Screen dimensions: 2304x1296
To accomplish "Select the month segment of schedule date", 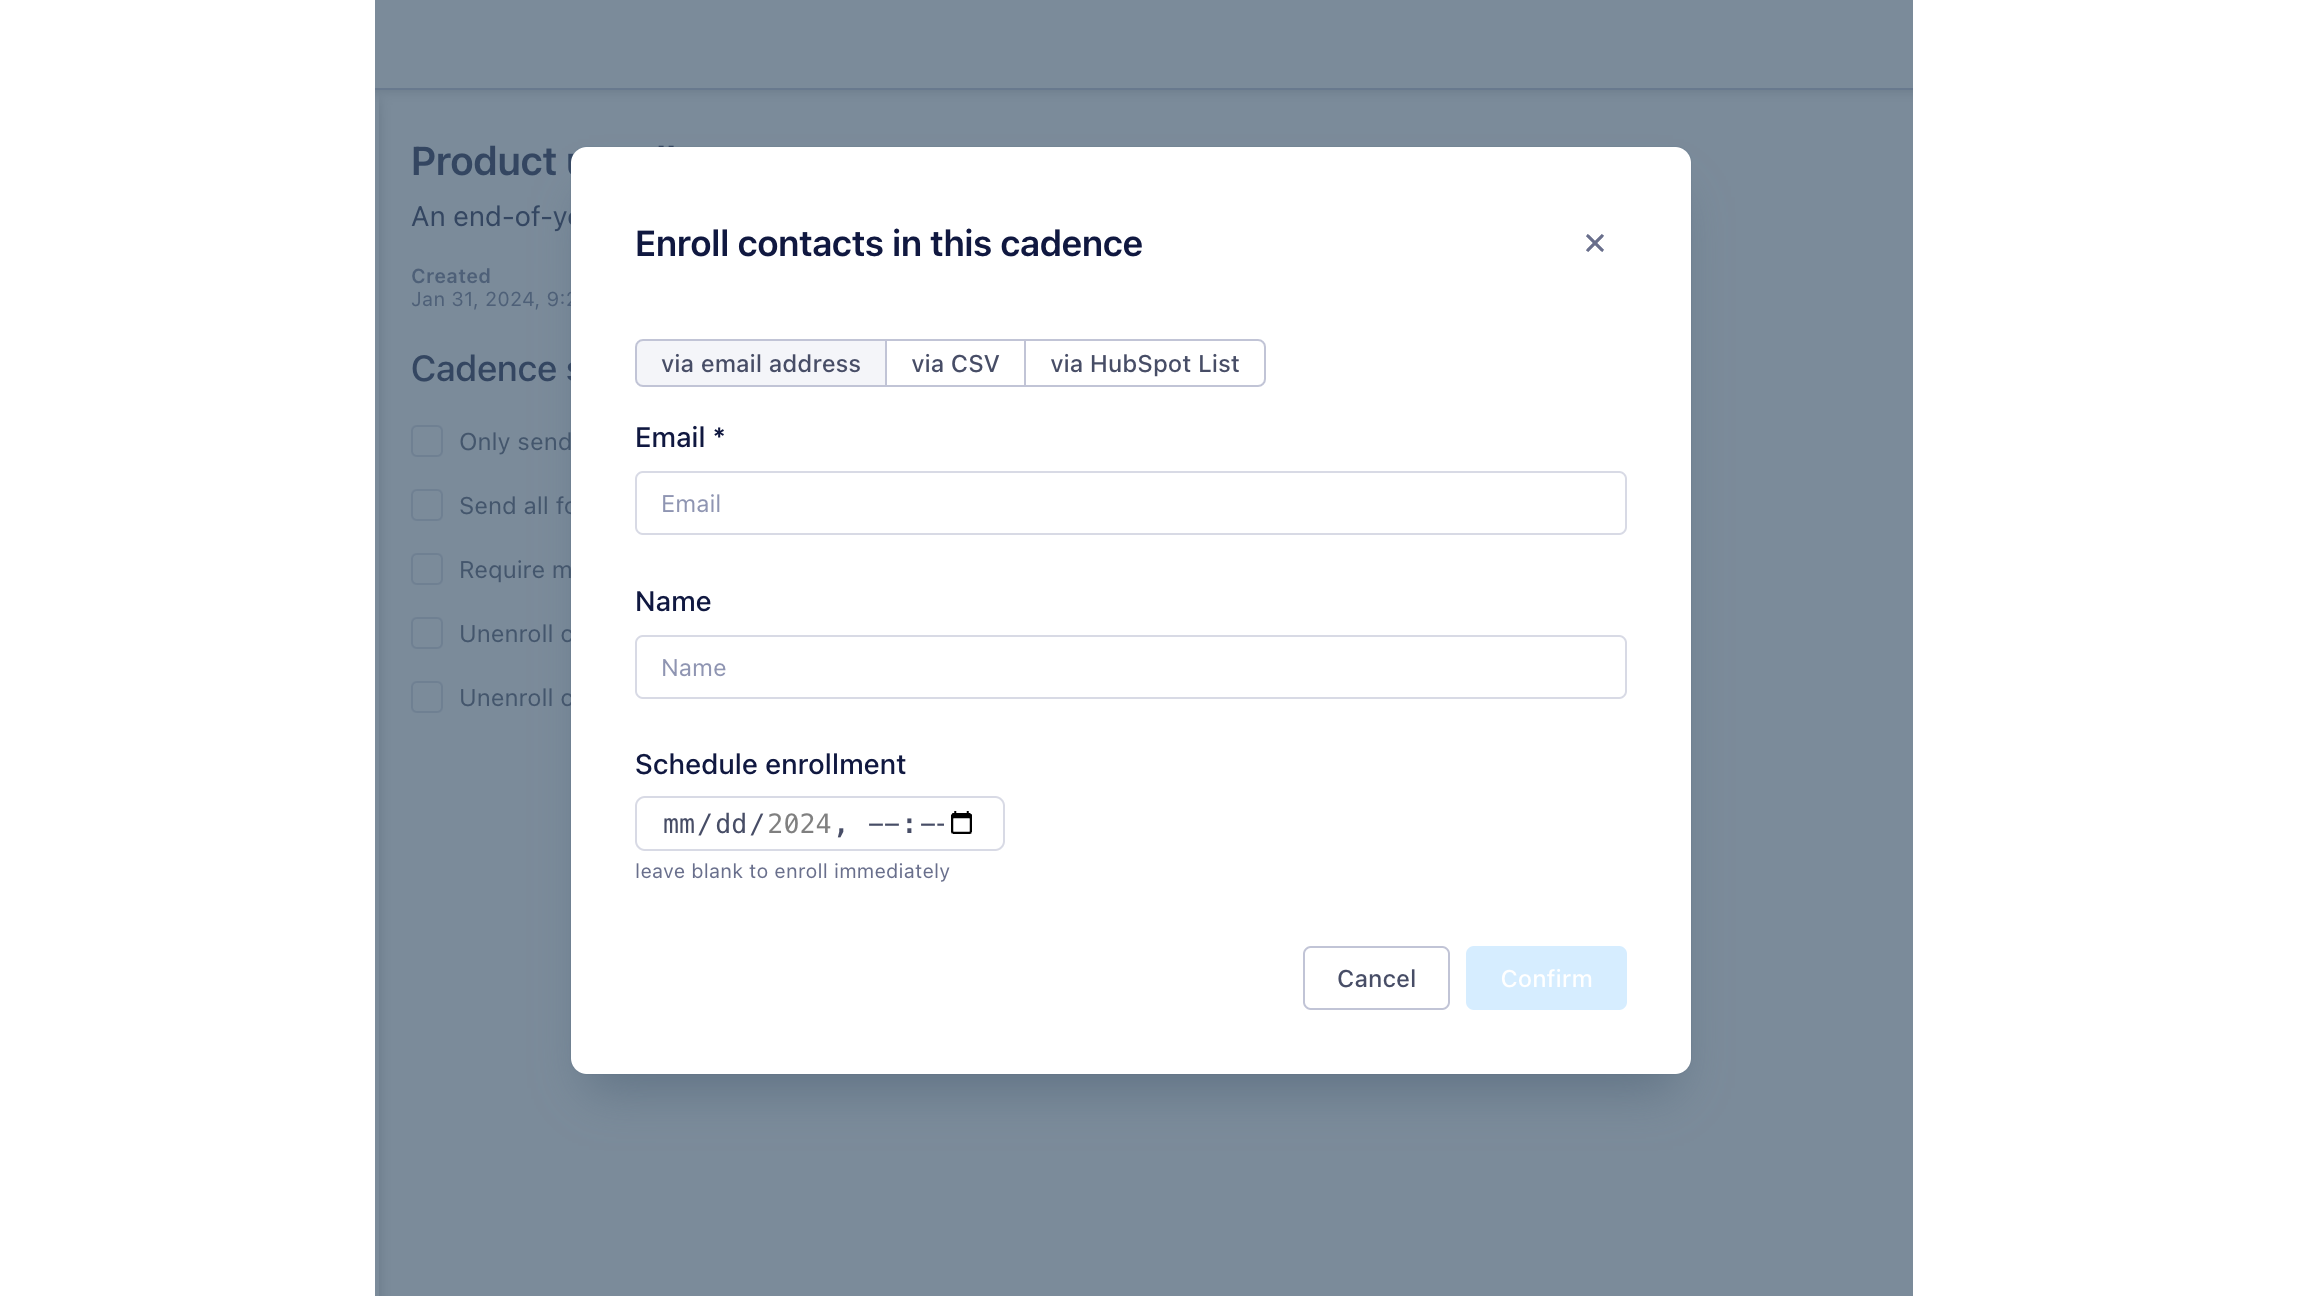I will tap(678, 824).
